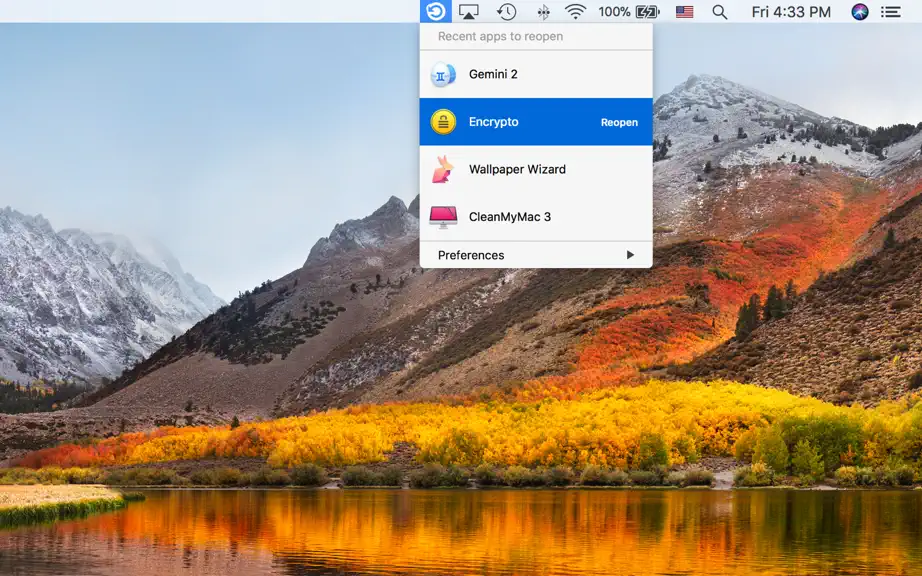Click the Gemini 2 app icon
The width and height of the screenshot is (922, 576).
(x=443, y=75)
